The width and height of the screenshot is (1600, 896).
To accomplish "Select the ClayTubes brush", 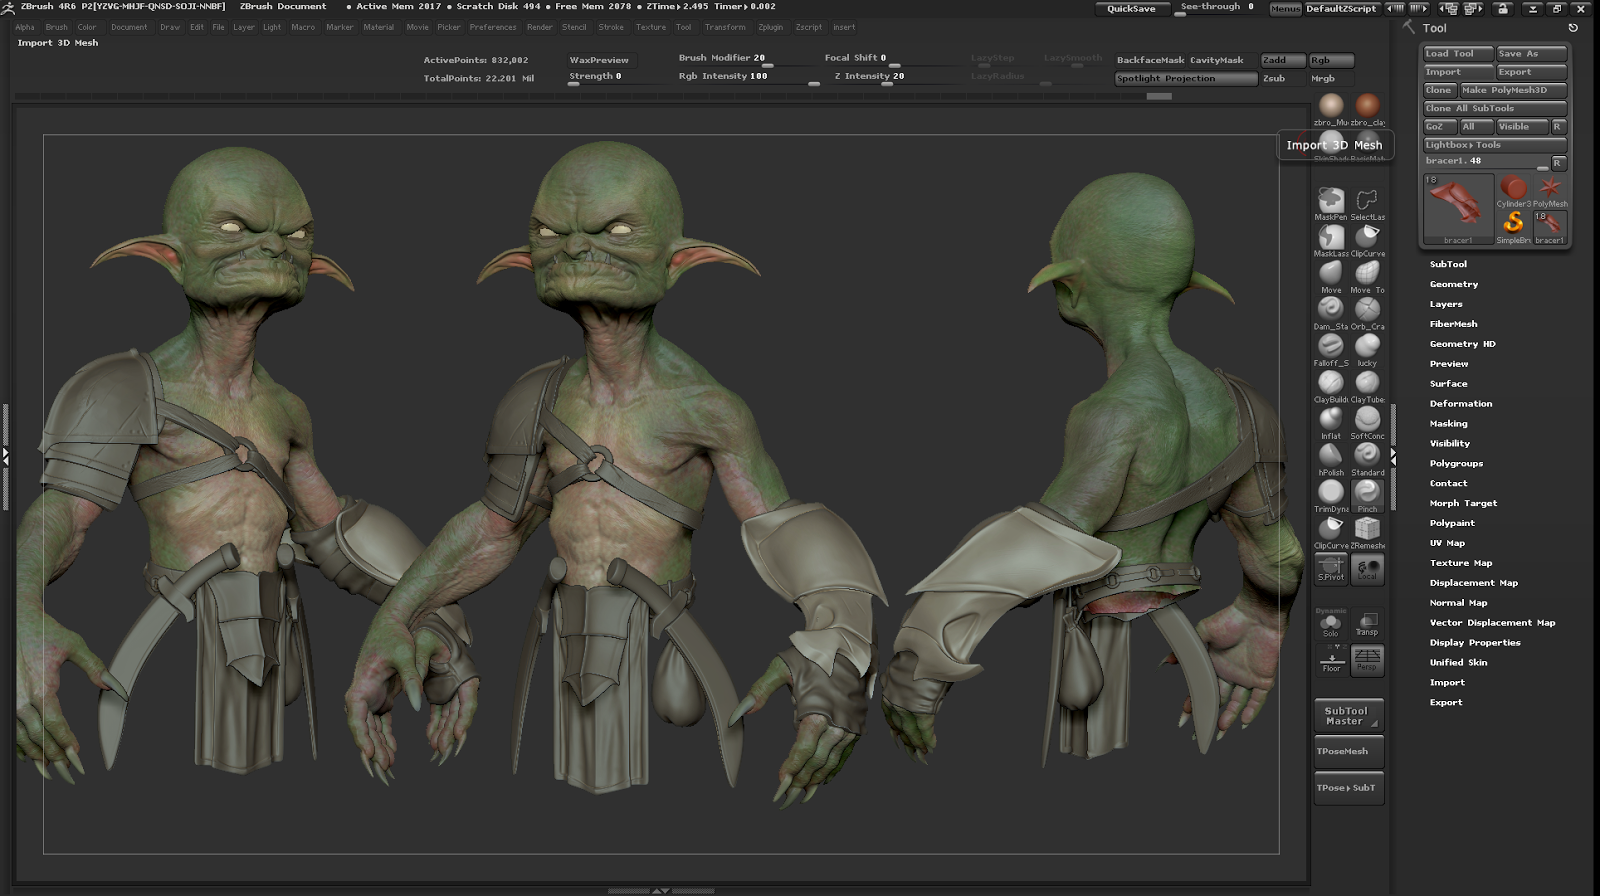I will [x=1367, y=384].
